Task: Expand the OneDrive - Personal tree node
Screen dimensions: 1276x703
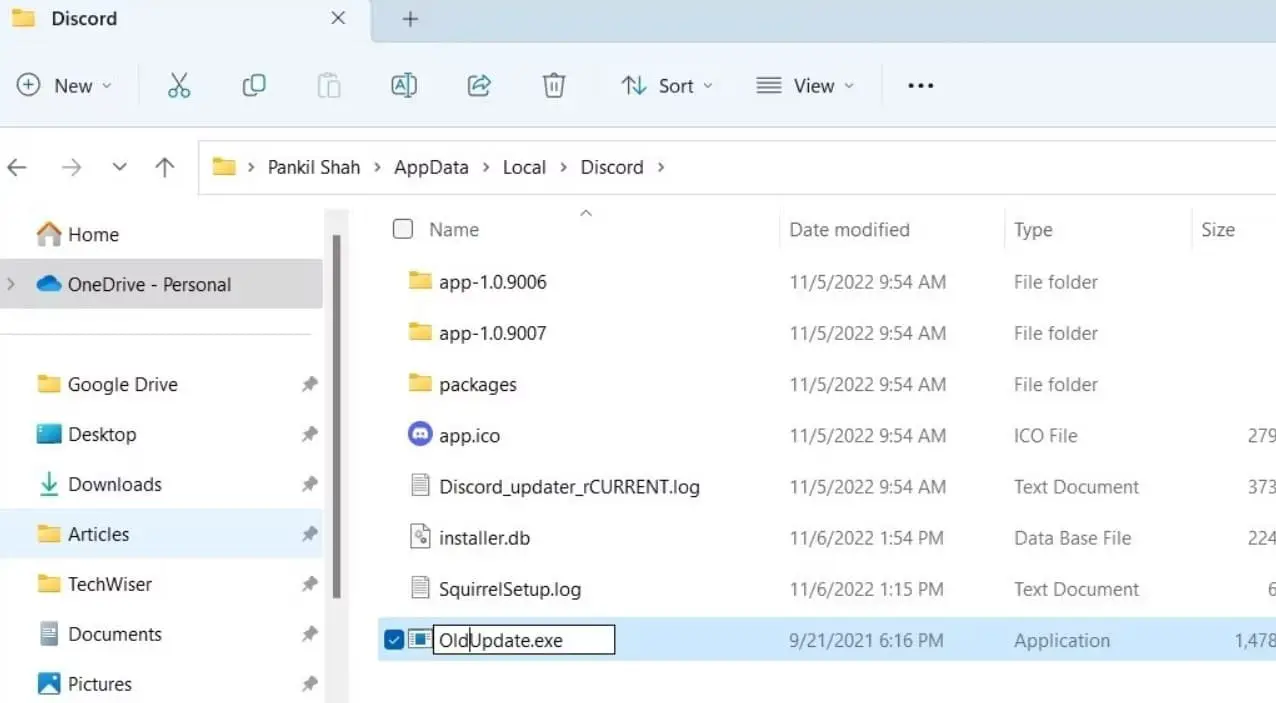Action: pos(11,285)
